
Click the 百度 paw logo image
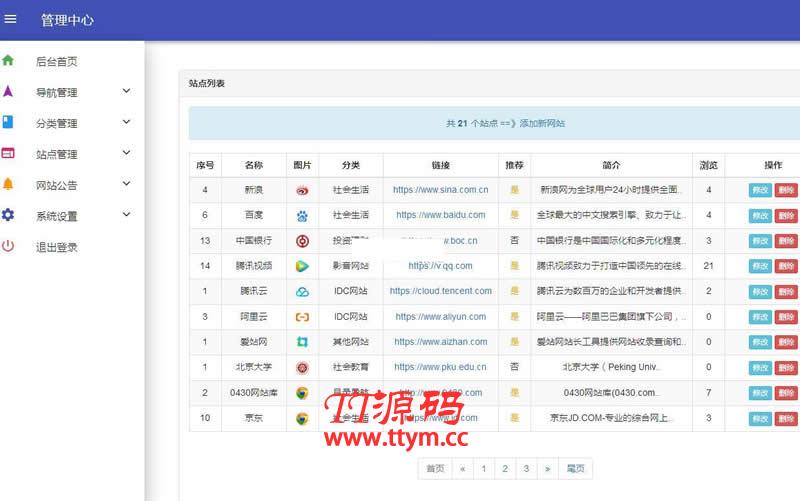(302, 216)
